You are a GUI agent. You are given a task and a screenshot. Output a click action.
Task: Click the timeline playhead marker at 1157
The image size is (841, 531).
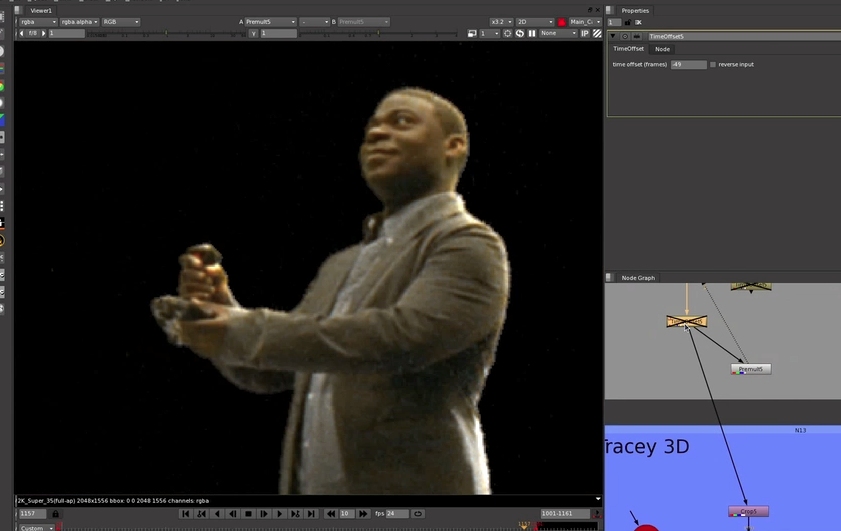[x=524, y=526]
